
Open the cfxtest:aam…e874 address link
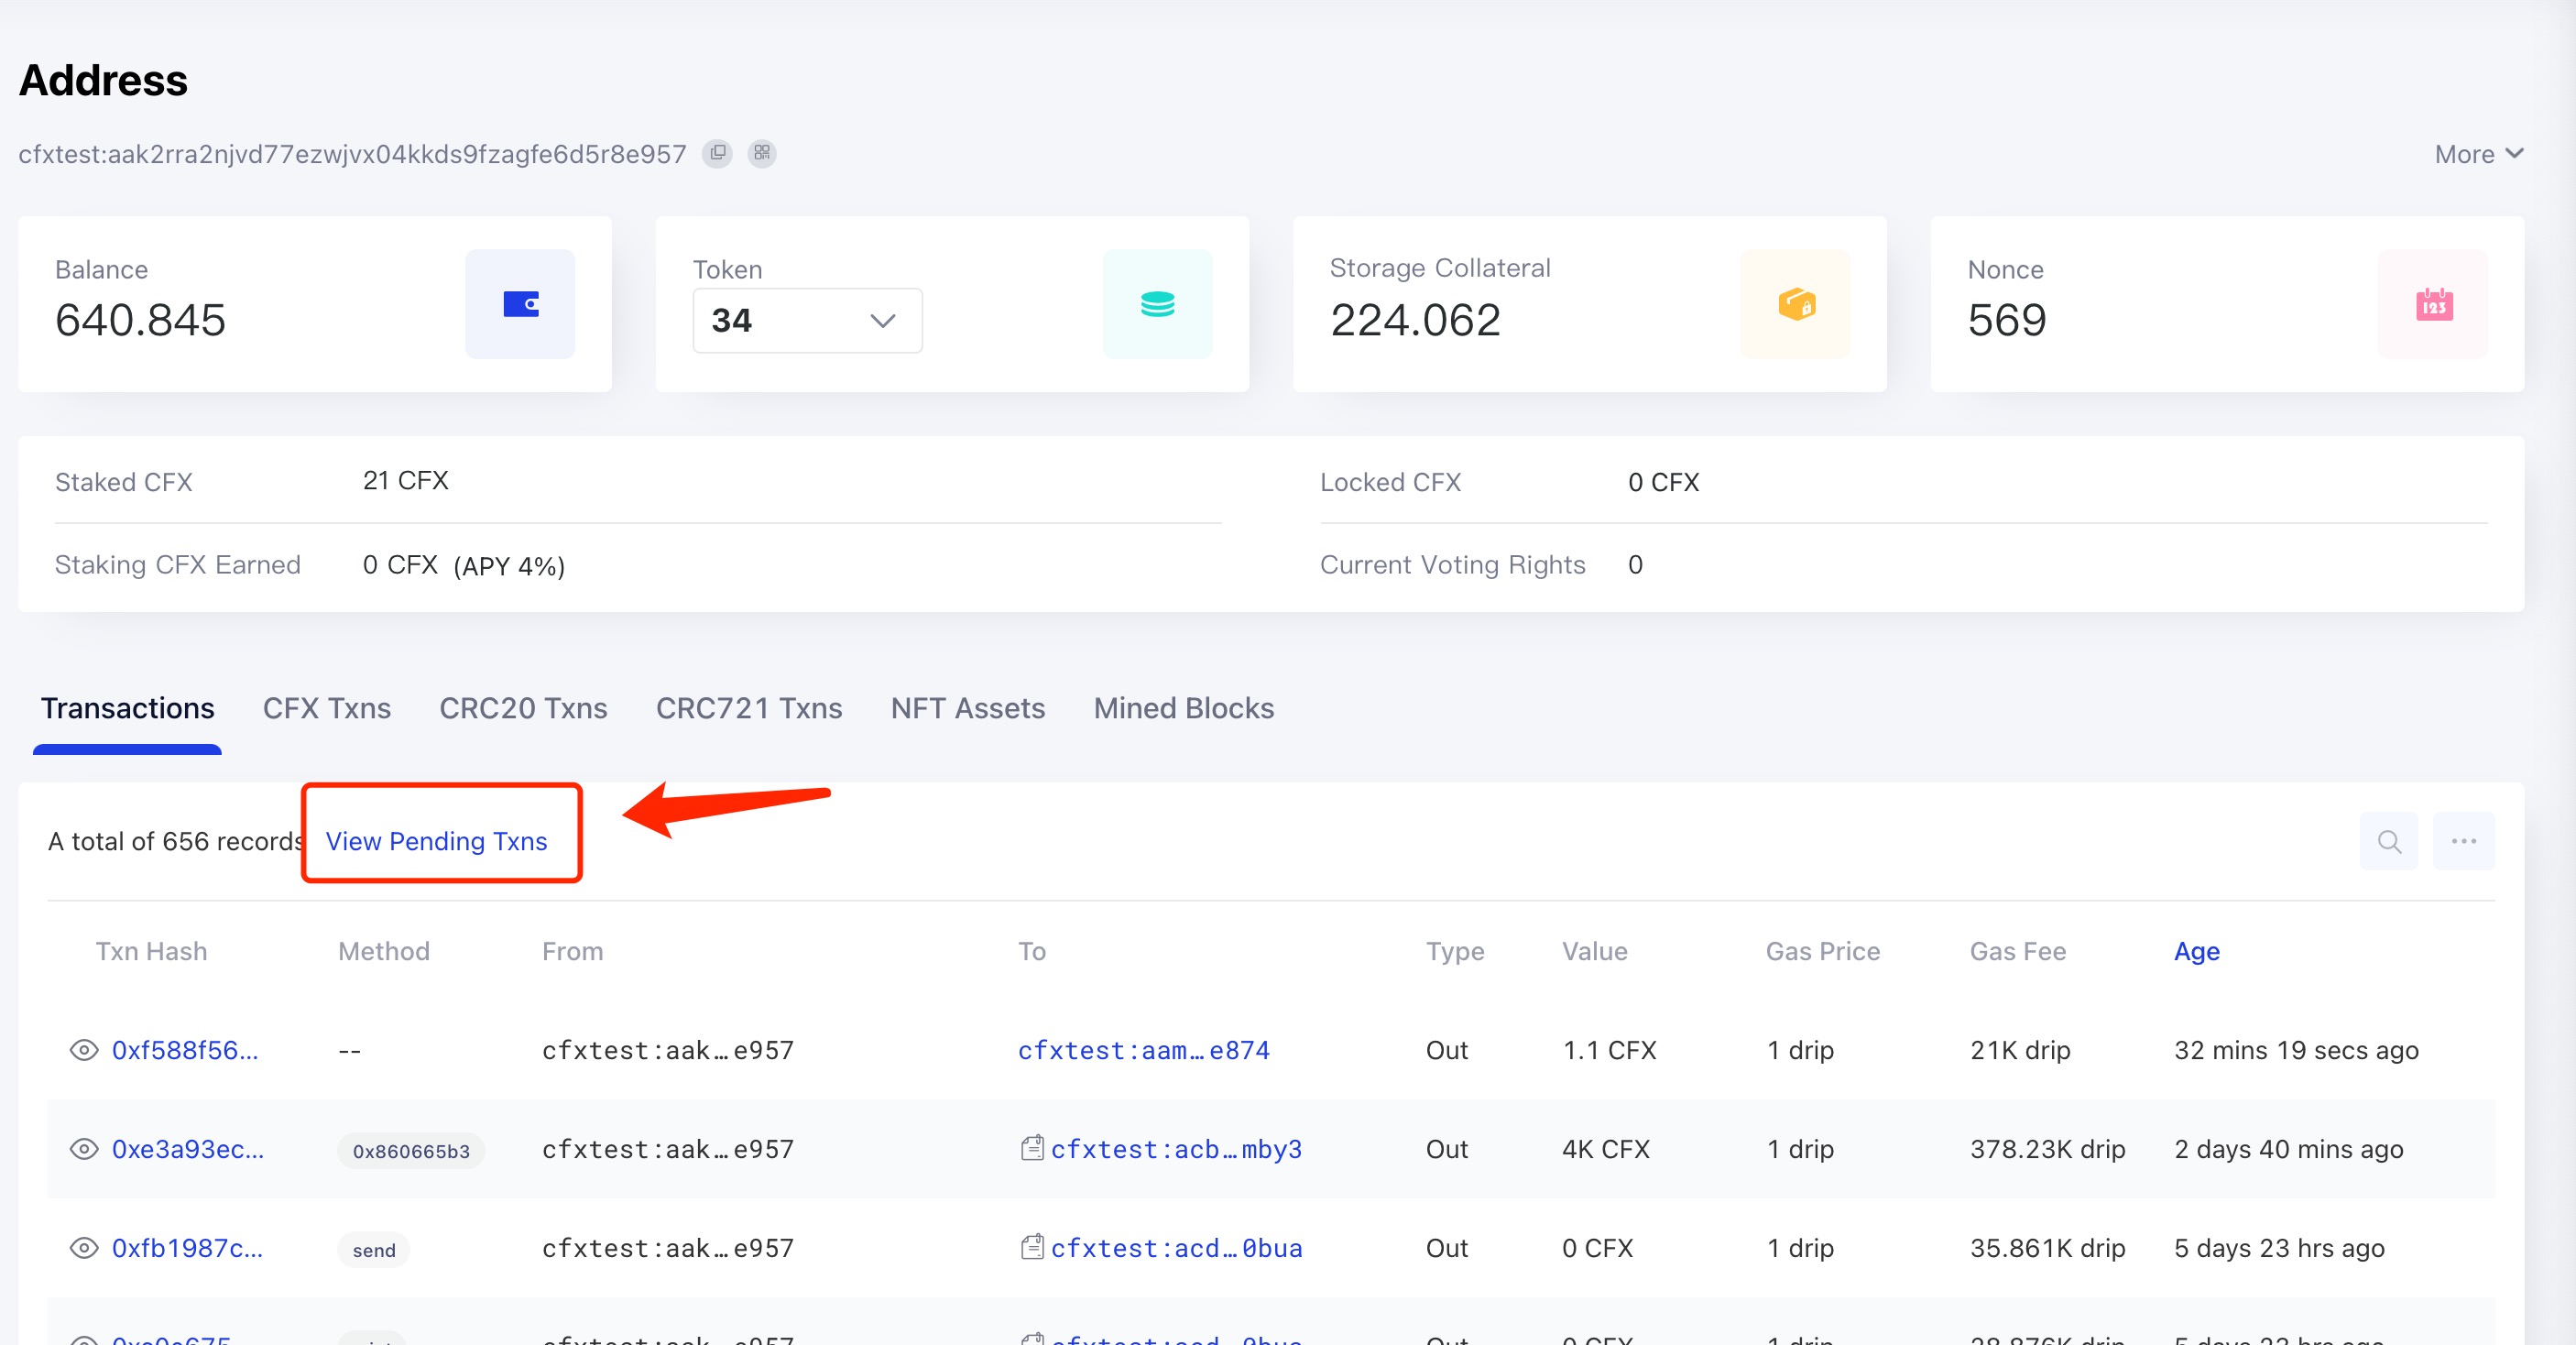click(1143, 1050)
